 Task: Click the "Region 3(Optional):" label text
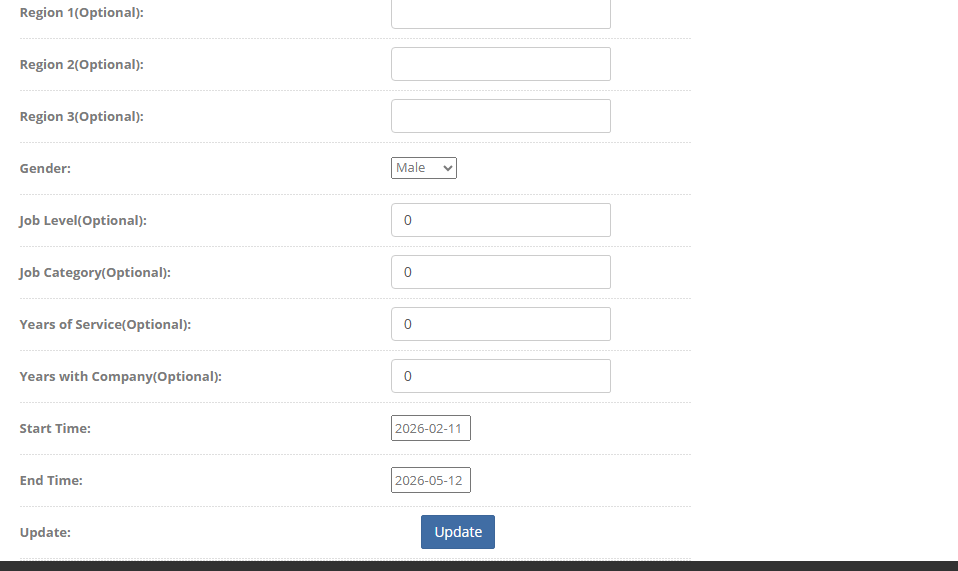click(82, 116)
